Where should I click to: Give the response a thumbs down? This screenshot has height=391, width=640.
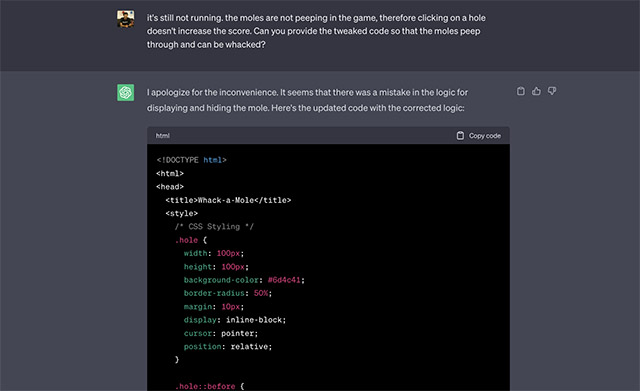(552, 91)
